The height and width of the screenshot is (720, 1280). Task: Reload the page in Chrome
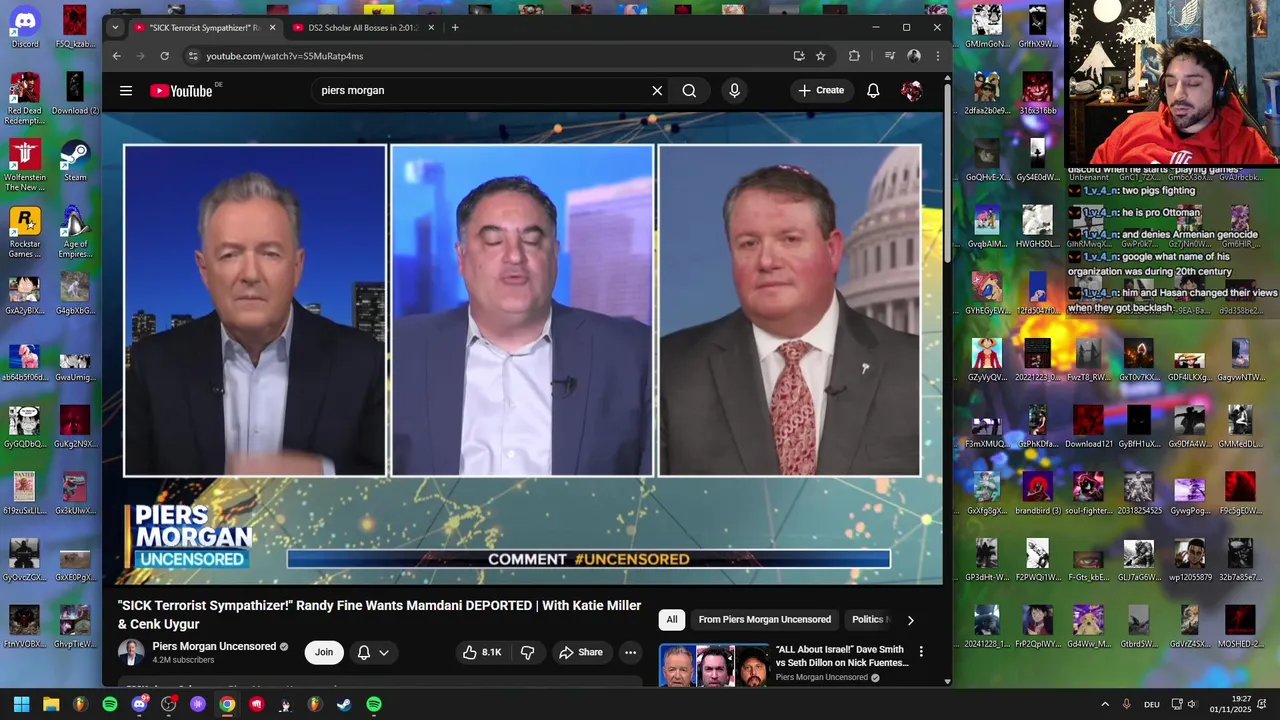click(x=165, y=56)
